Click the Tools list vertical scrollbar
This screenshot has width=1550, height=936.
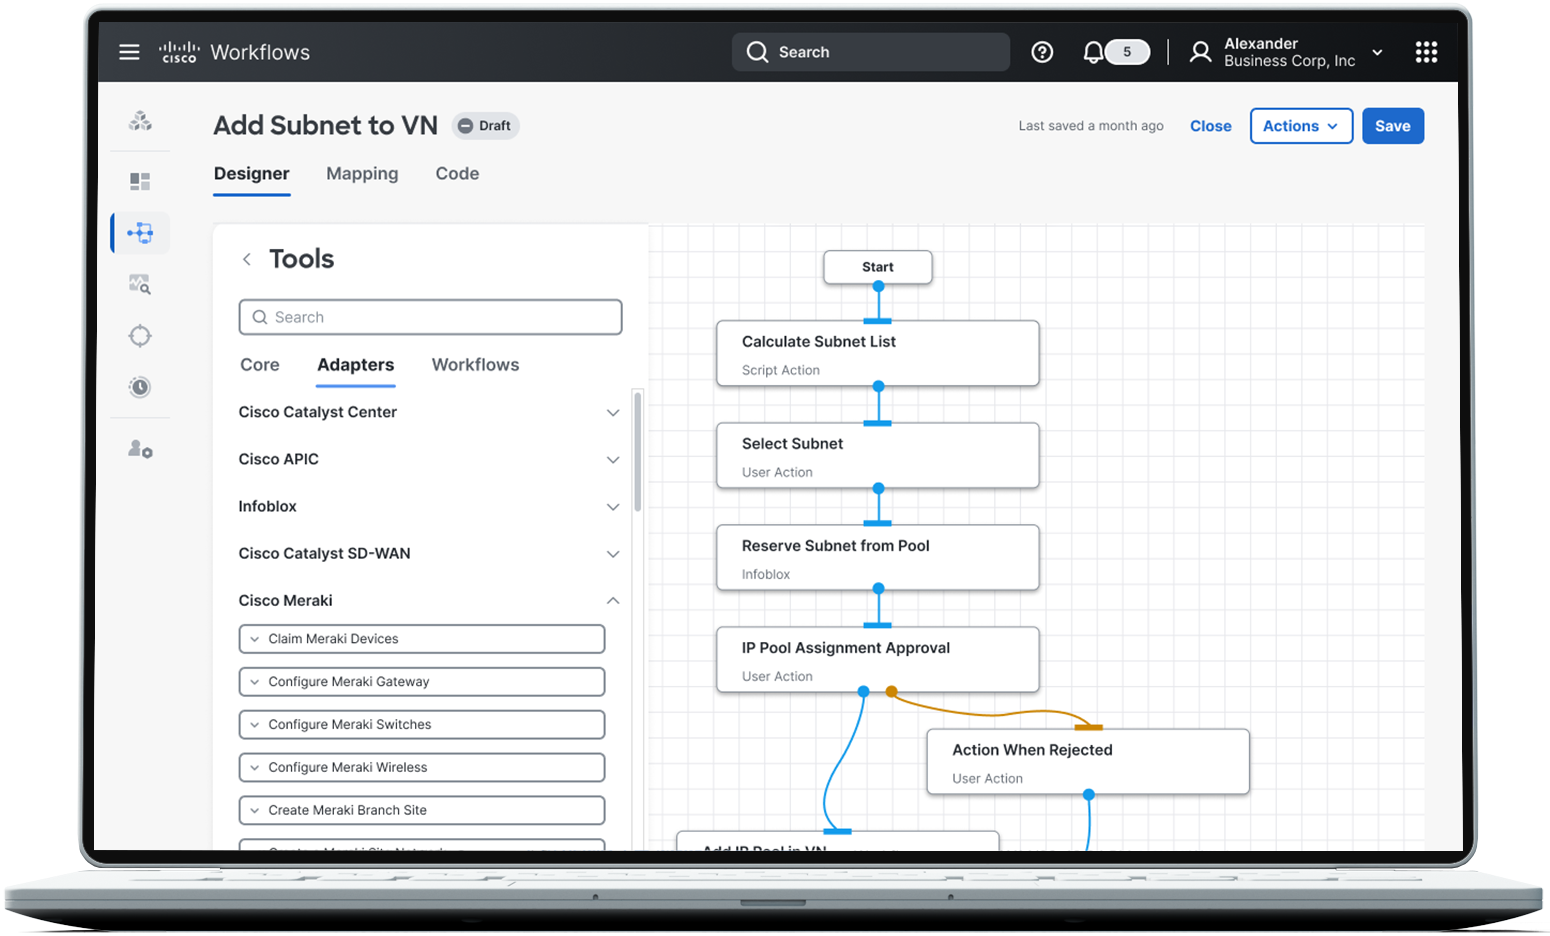pyautogui.click(x=637, y=451)
